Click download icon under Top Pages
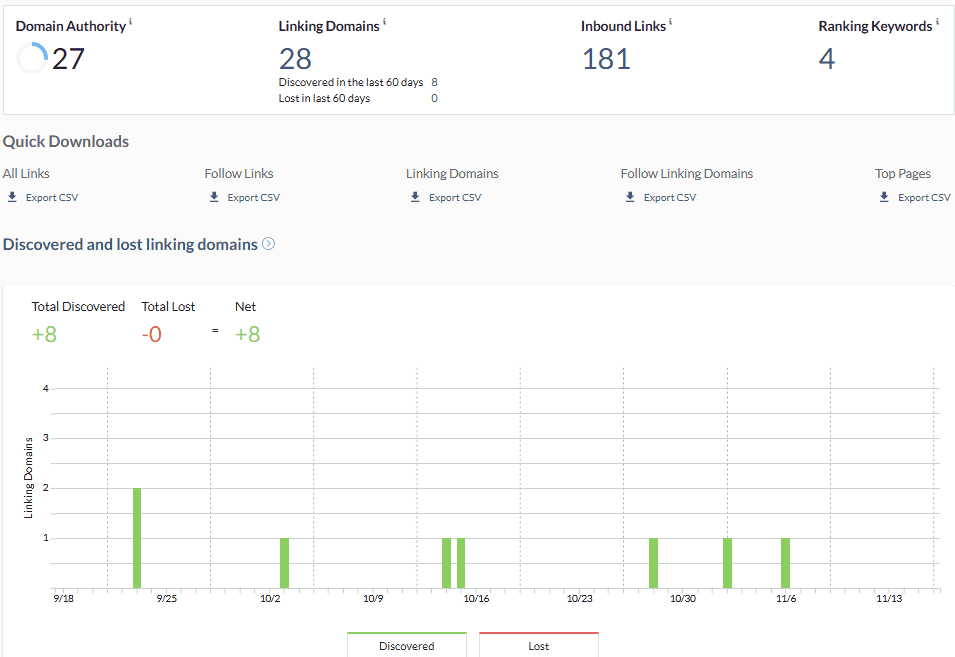The image size is (955, 657). point(884,197)
